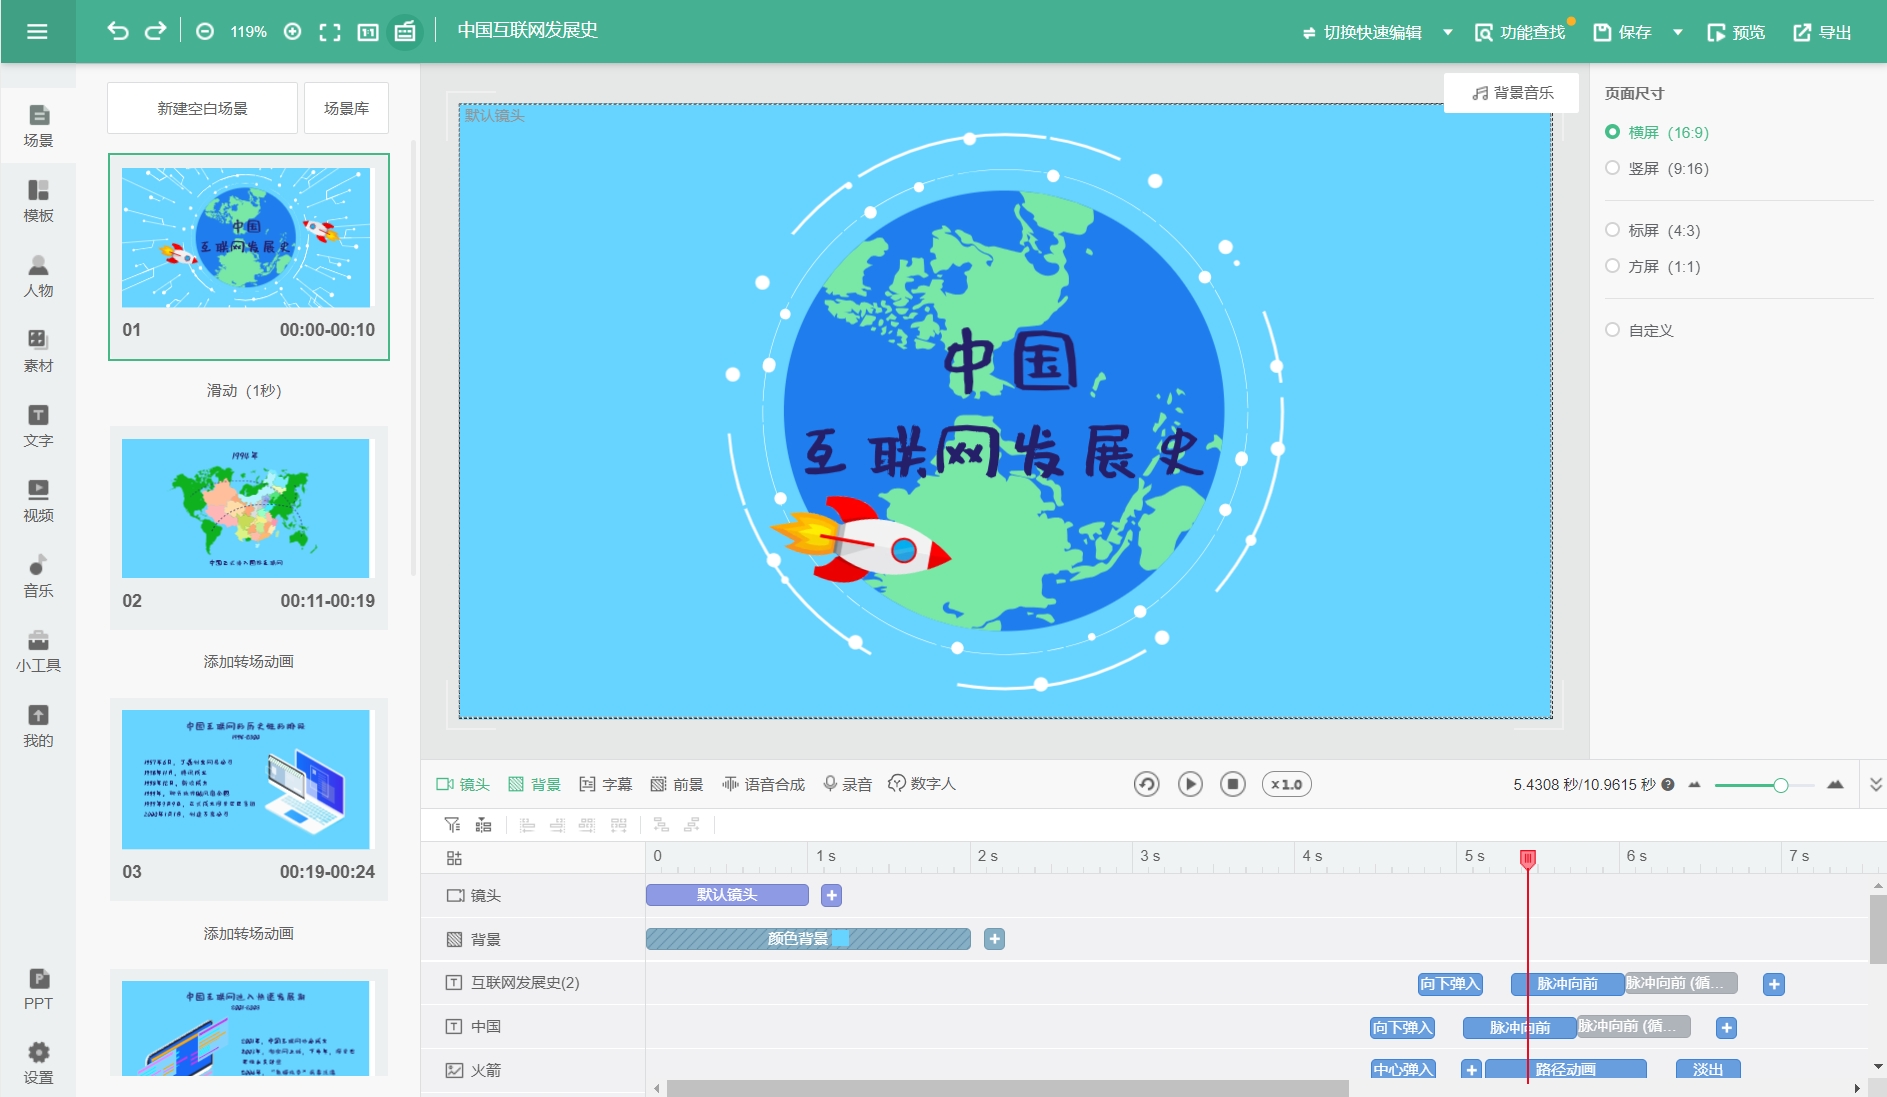Click 切换快速编辑 button

pyautogui.click(x=1362, y=32)
